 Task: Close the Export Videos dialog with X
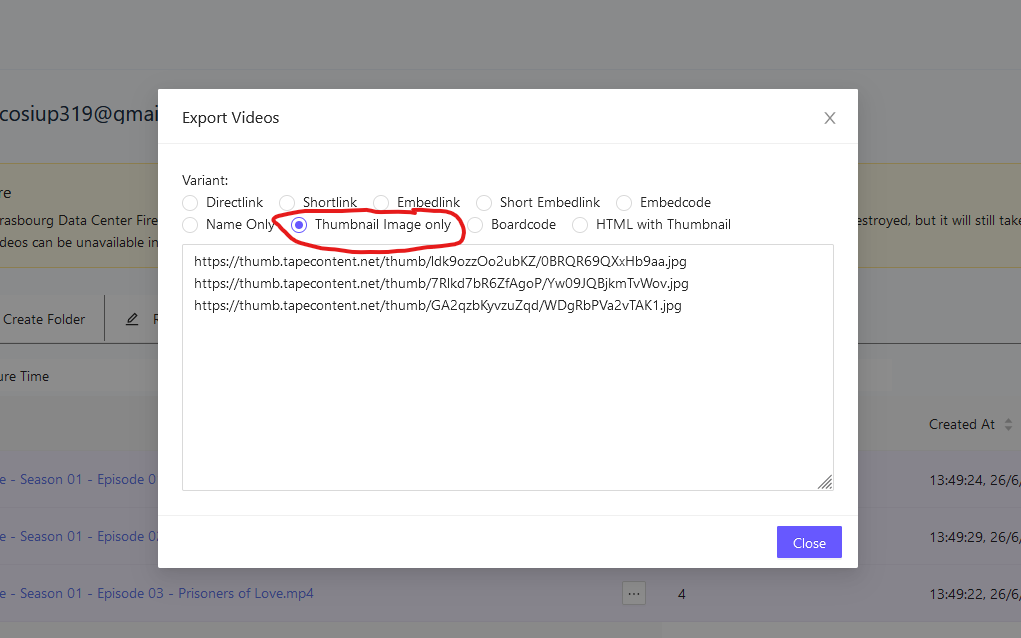pyautogui.click(x=829, y=118)
